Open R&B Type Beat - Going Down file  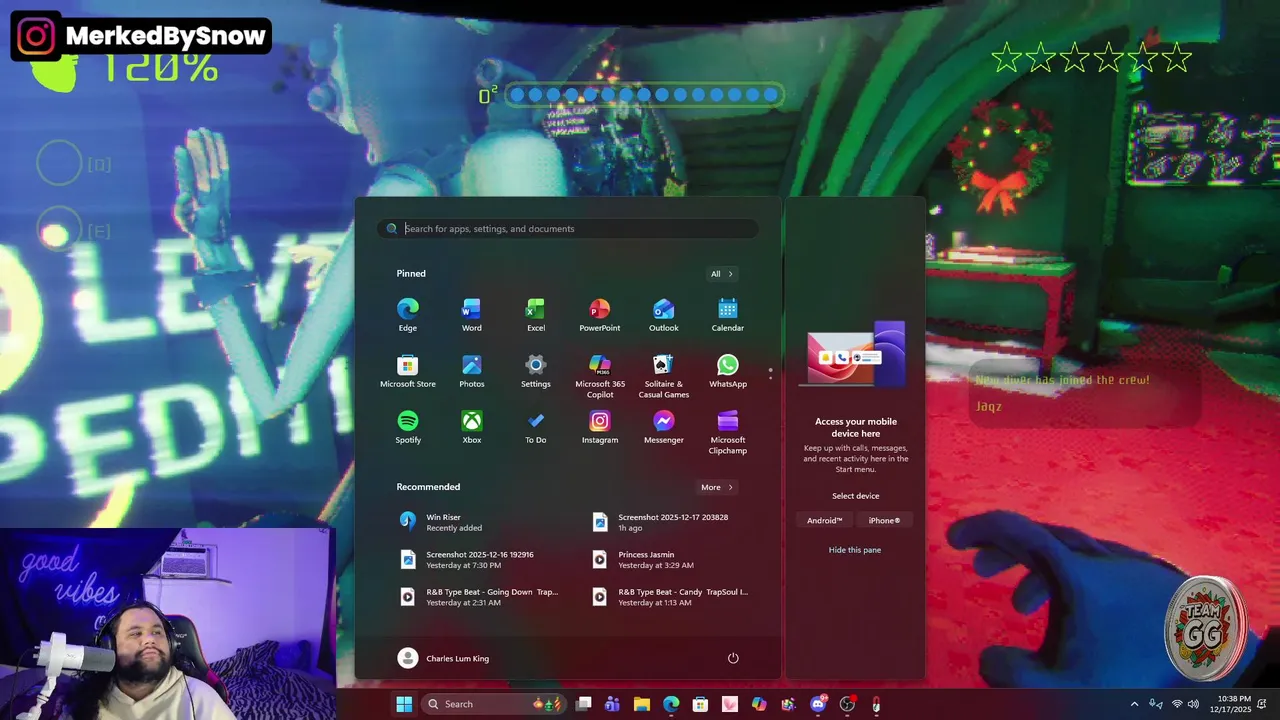click(482, 596)
